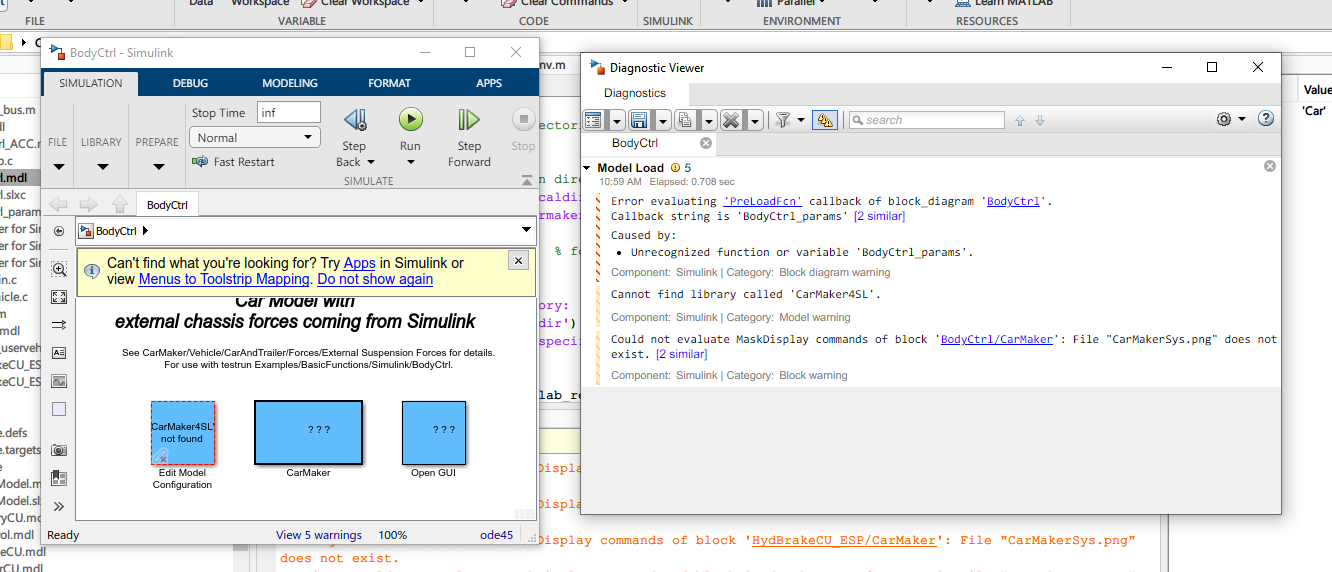Go to next diagnostic with down arrow
Screen dimensions: 1332x572
pyautogui.click(x=1040, y=120)
